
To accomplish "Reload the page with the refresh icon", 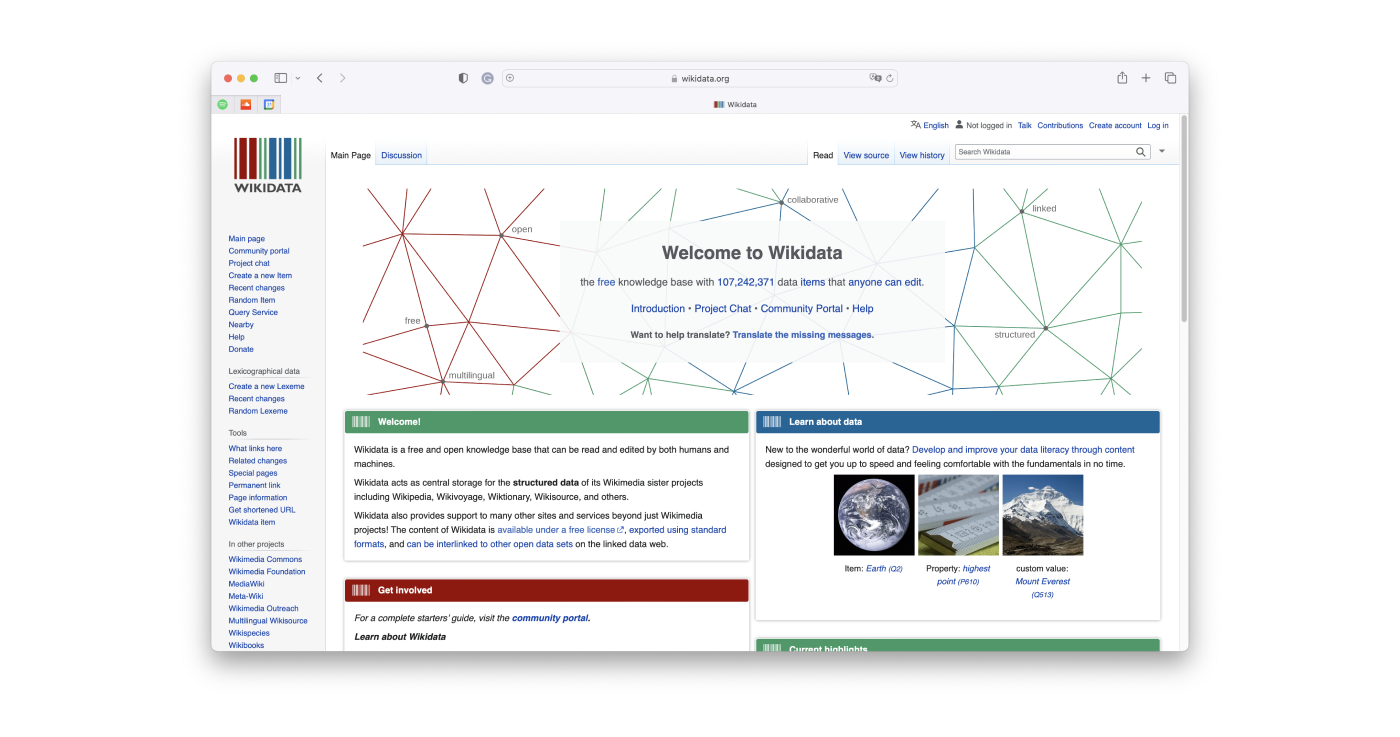I will click(x=890, y=78).
